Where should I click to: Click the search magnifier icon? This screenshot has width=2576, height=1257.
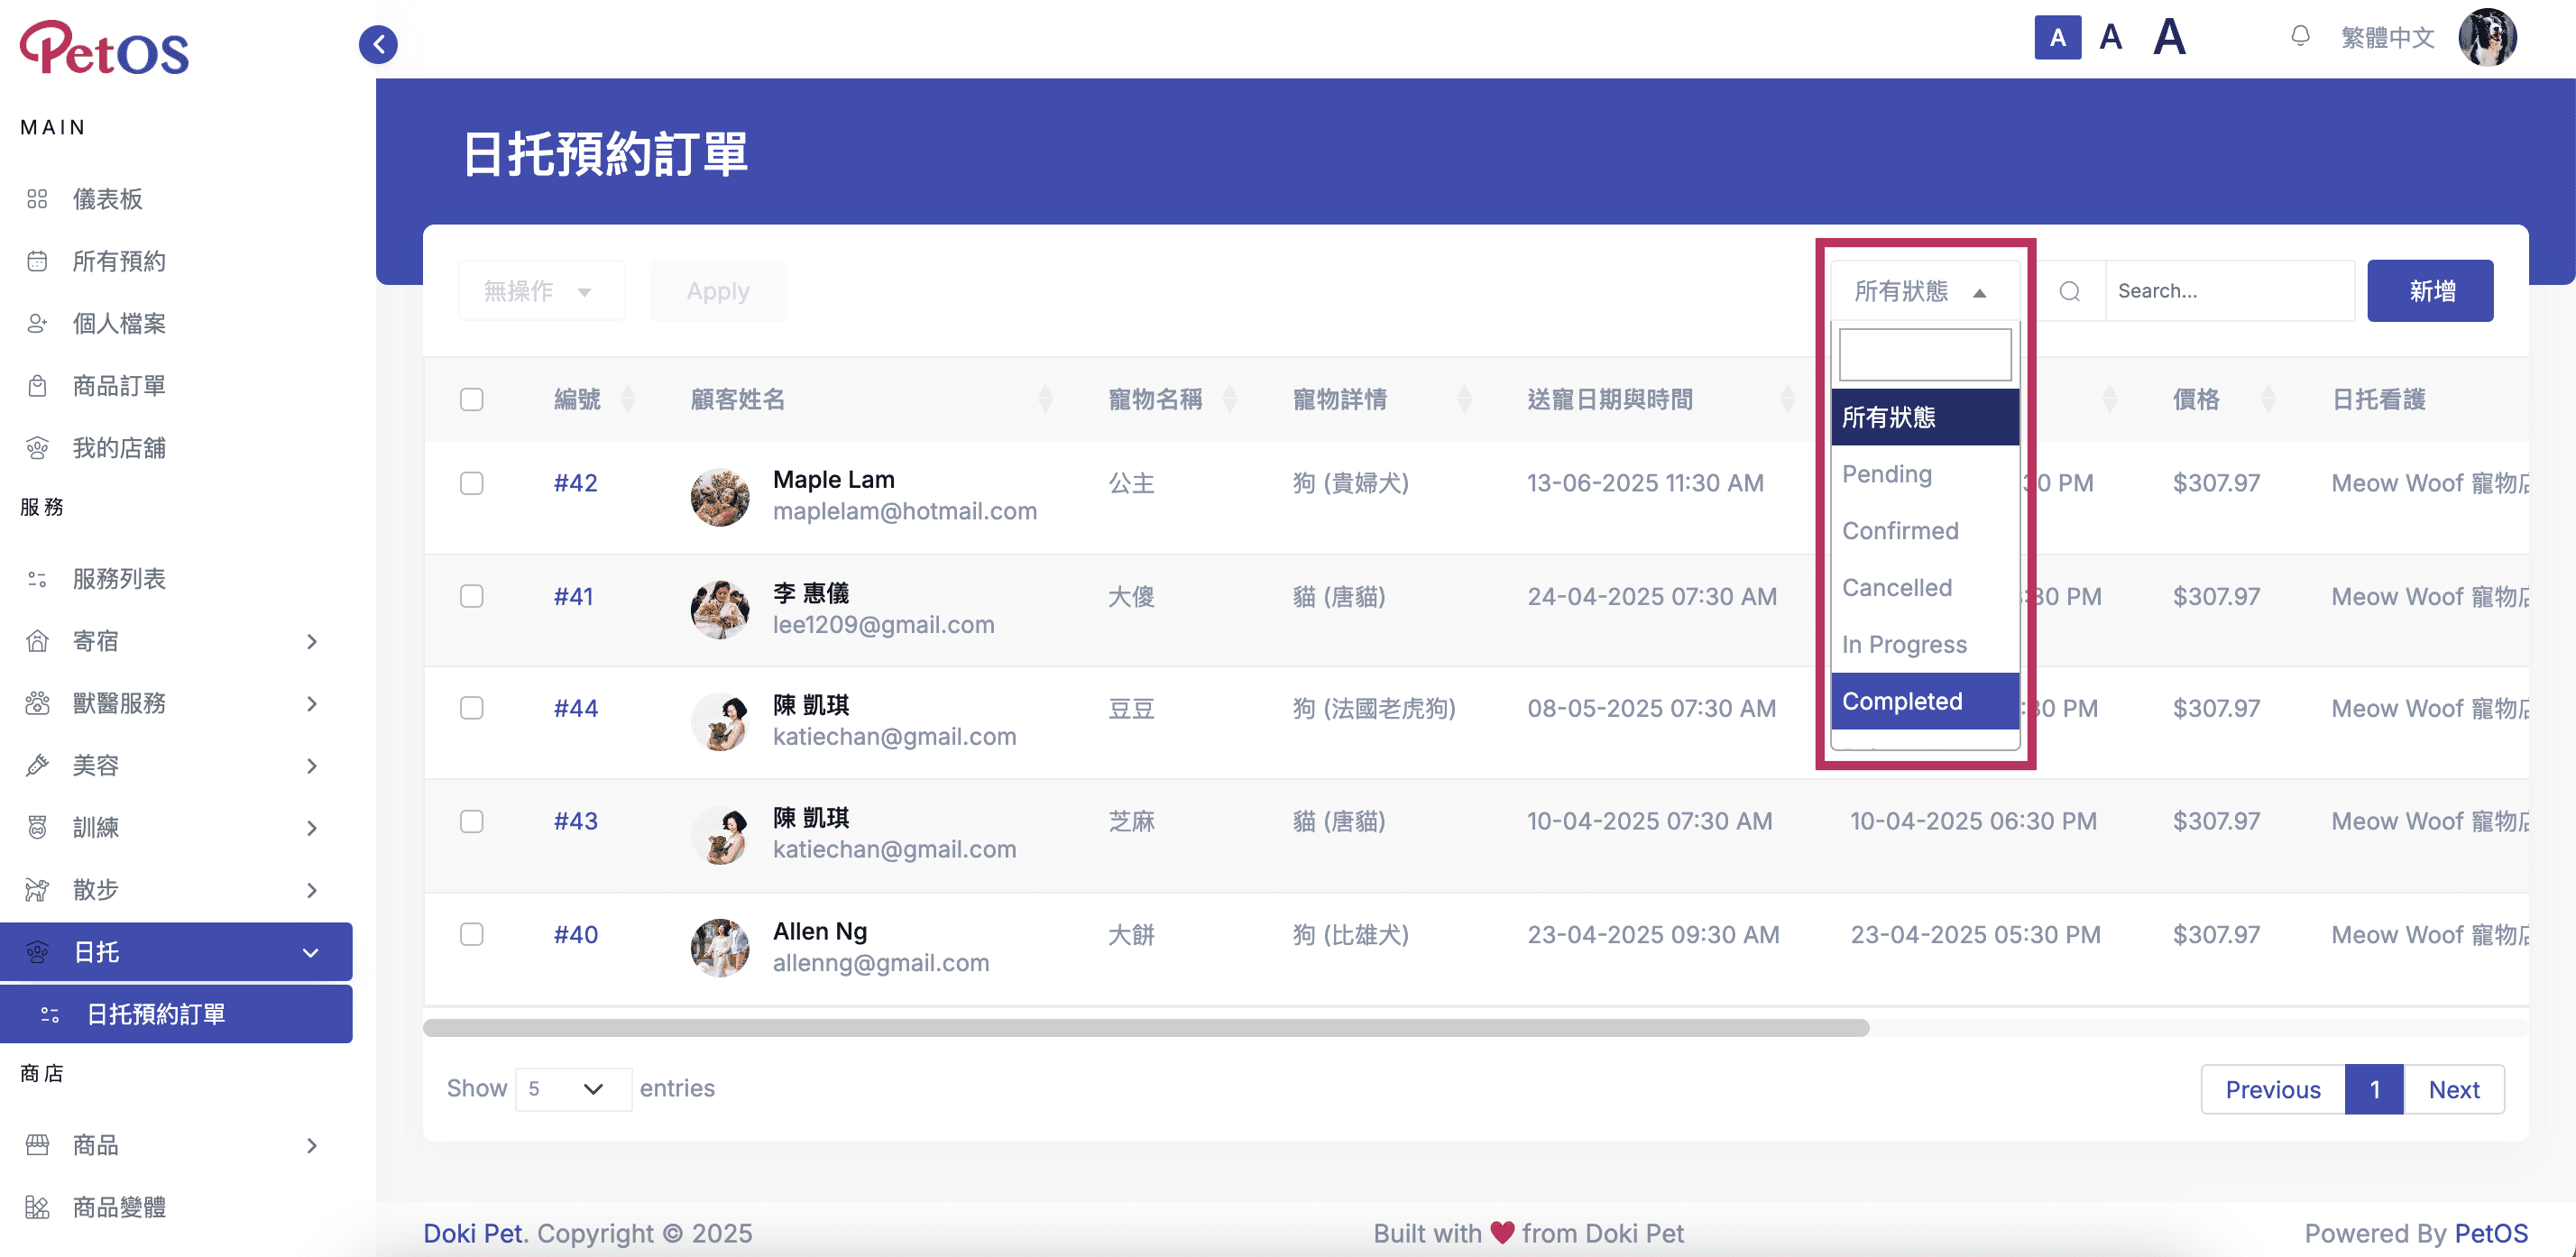2070,291
